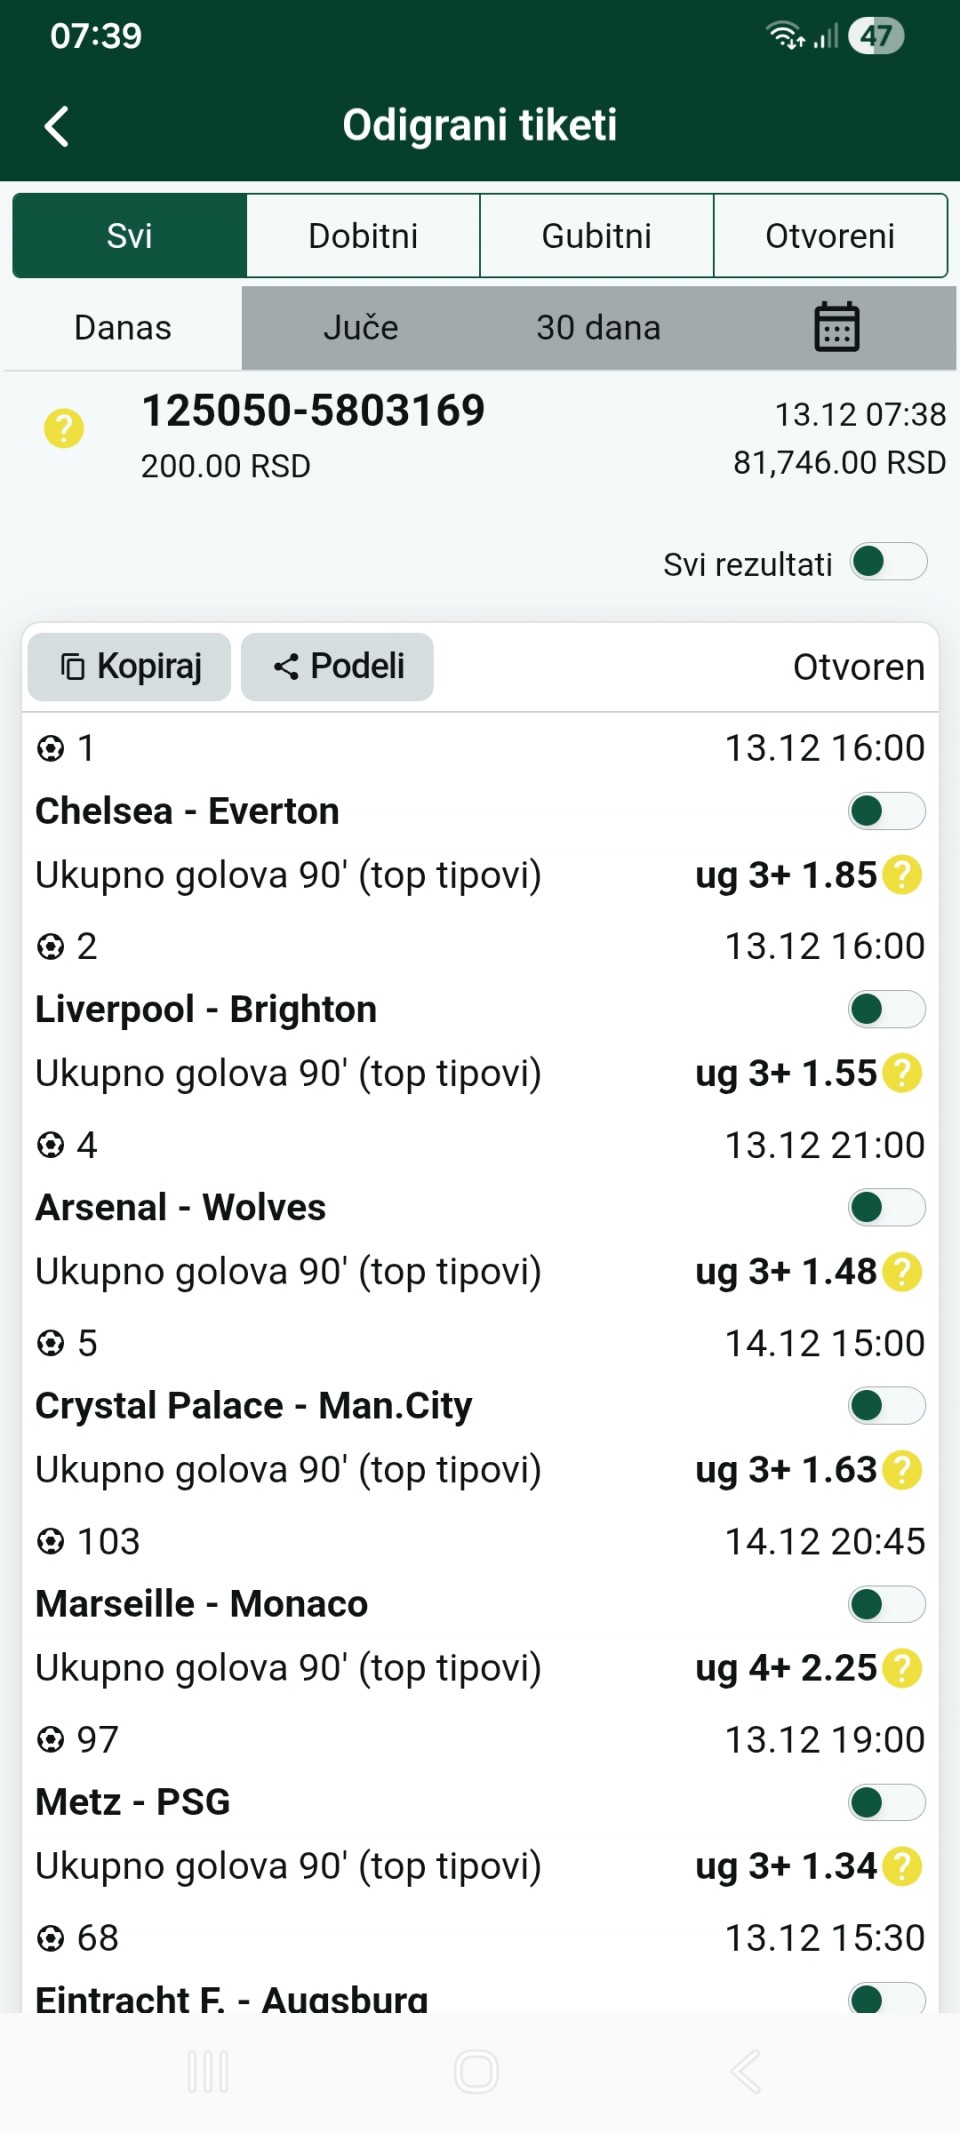Tap ticket number 125050-5803169
Image resolution: width=960 pixels, height=2133 pixels.
click(x=313, y=411)
